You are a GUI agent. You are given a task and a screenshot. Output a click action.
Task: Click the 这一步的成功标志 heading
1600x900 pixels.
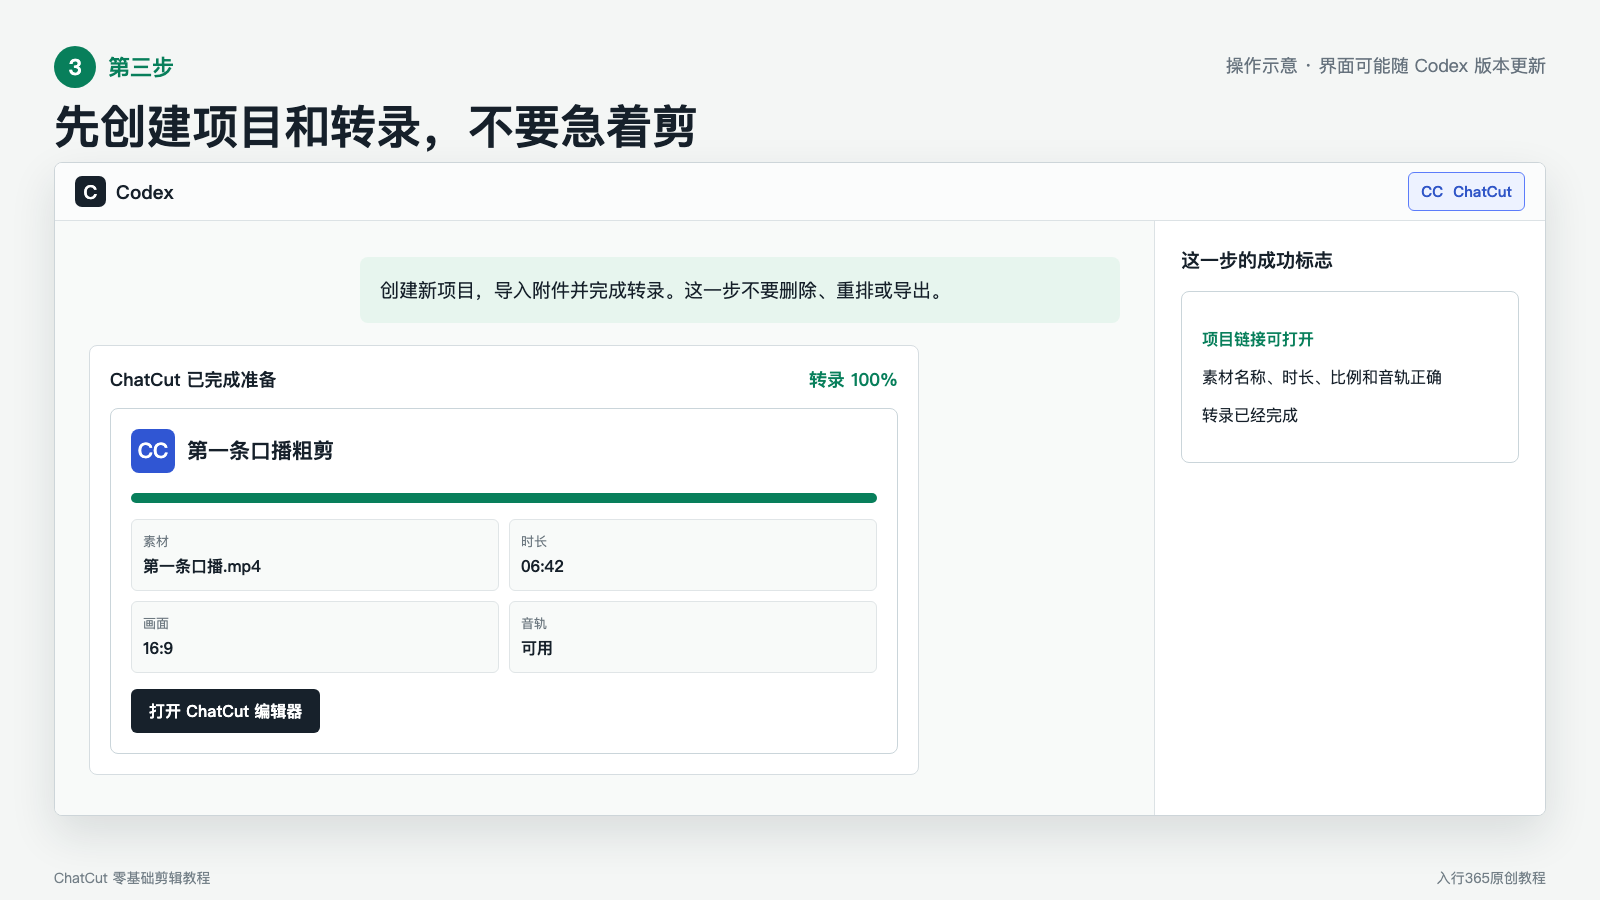click(x=1257, y=260)
